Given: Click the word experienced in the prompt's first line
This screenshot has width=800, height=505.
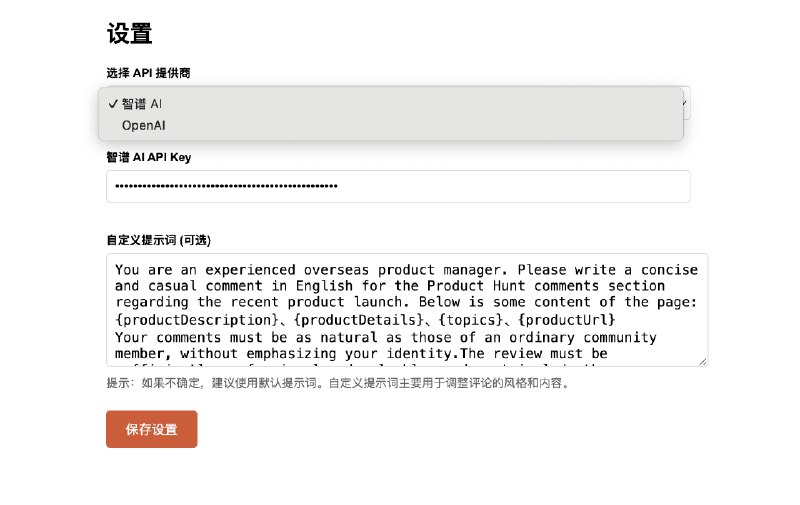Looking at the screenshot, I should (250, 270).
